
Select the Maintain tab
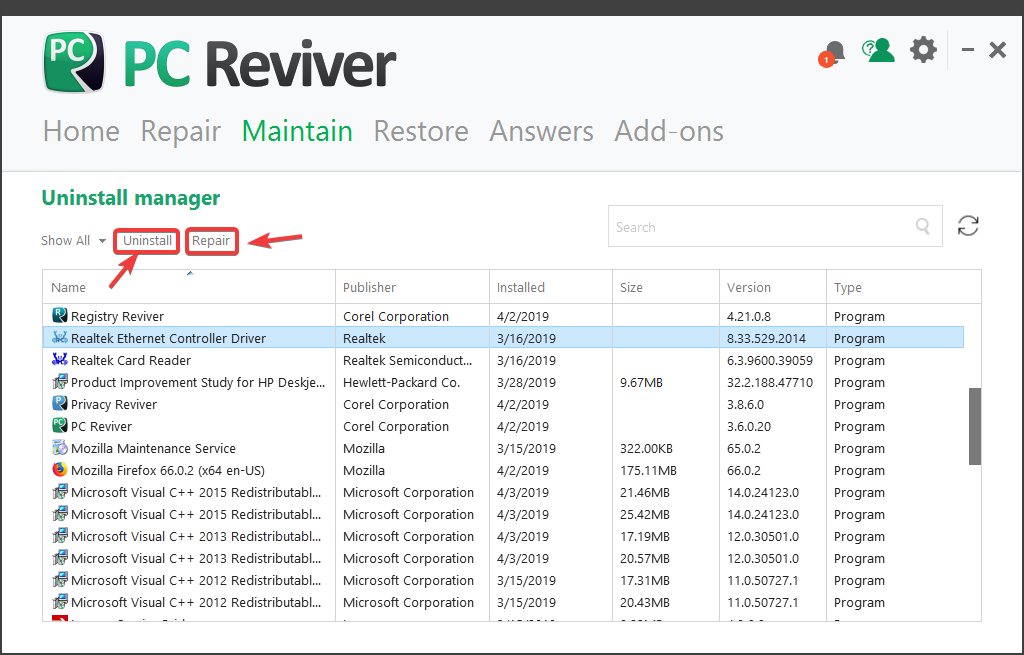[x=297, y=131]
